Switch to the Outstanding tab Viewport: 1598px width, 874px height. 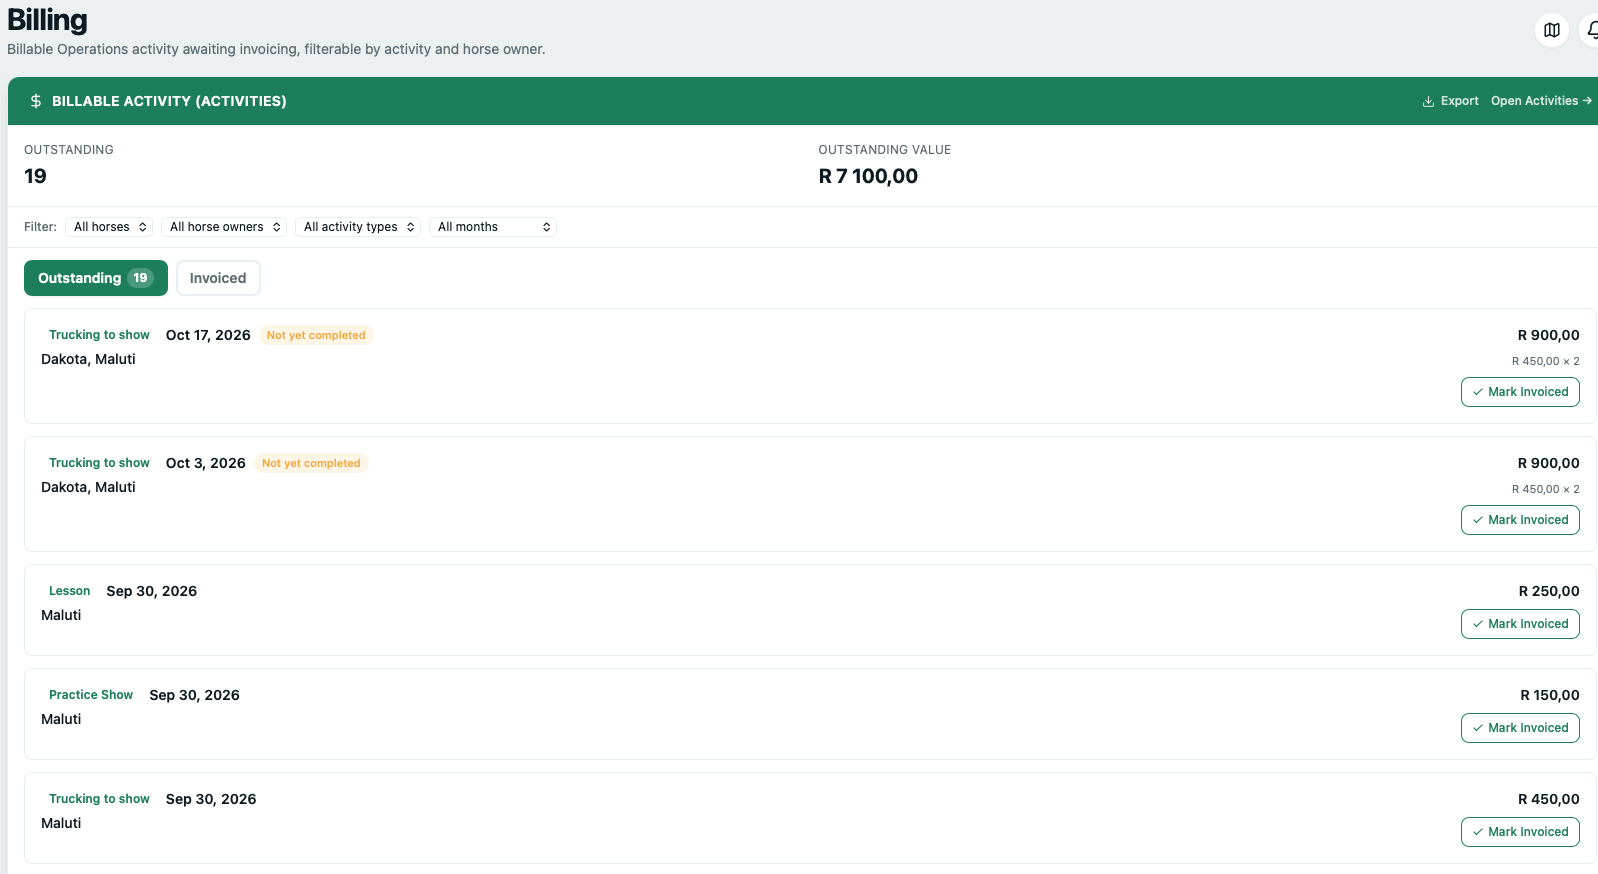(x=96, y=278)
